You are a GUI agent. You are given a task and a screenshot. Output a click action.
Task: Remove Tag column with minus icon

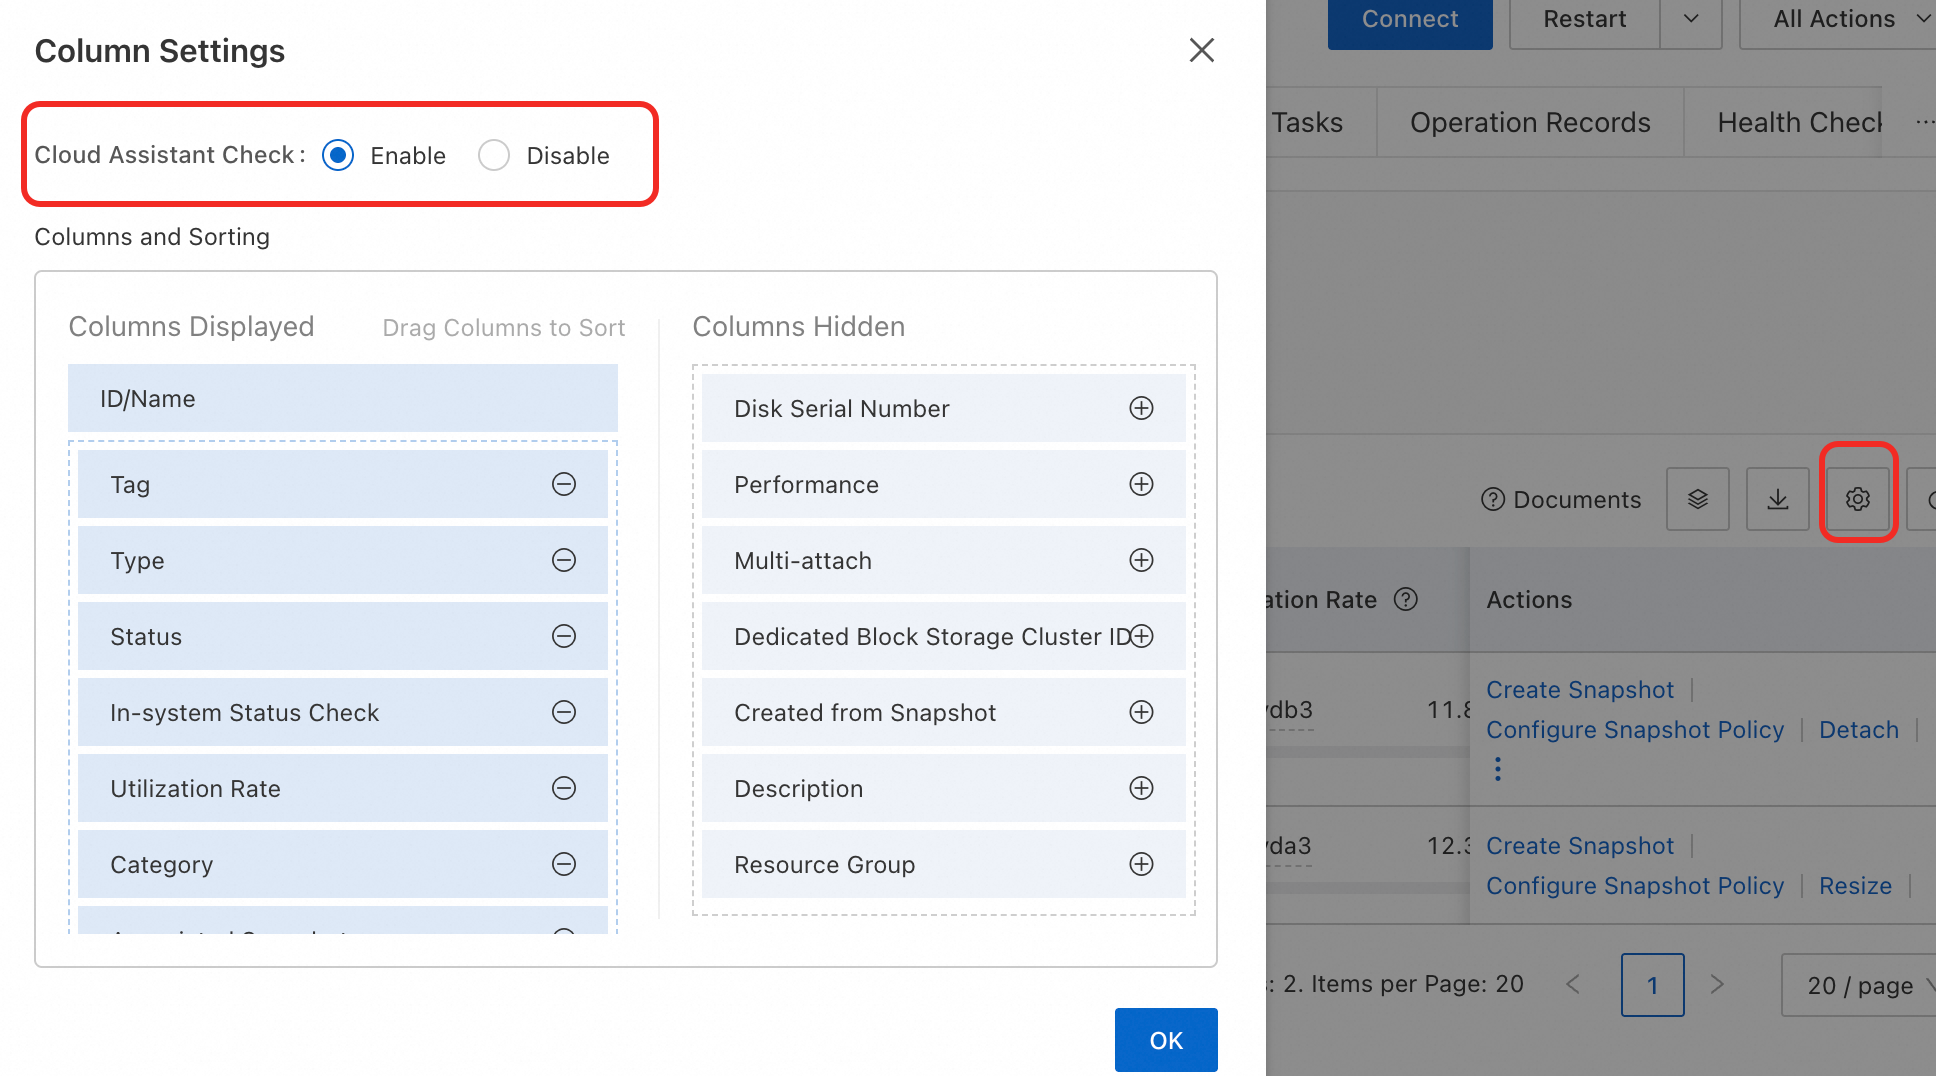point(564,484)
